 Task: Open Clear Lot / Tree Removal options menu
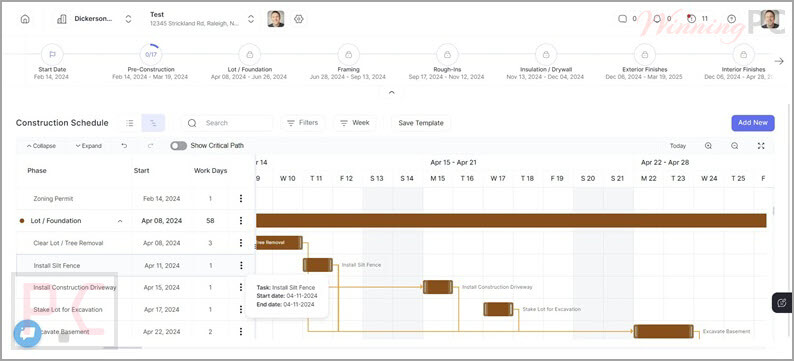click(241, 243)
